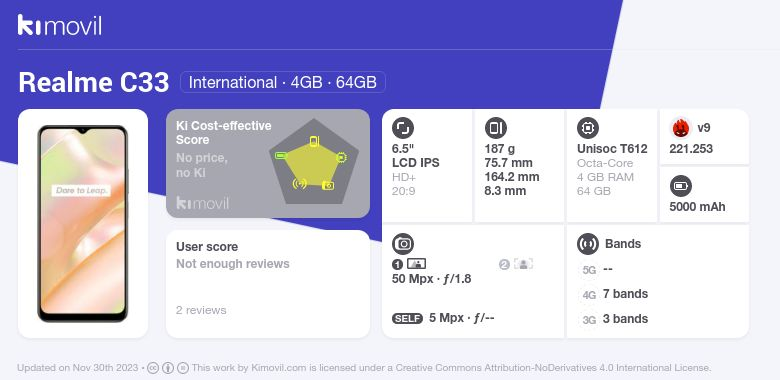The height and width of the screenshot is (380, 780).
Task: Click the Unisoc T612 processor chip icon
Action: coord(587,128)
